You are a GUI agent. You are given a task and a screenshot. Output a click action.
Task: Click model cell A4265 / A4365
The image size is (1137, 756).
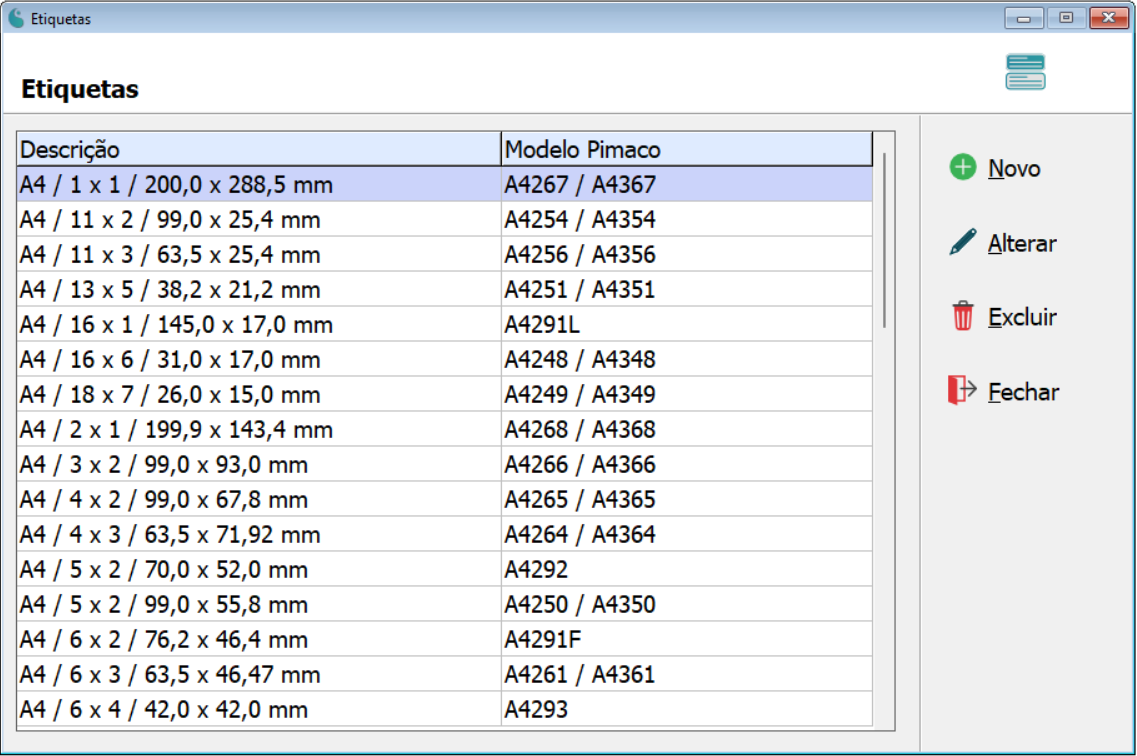[687, 499]
